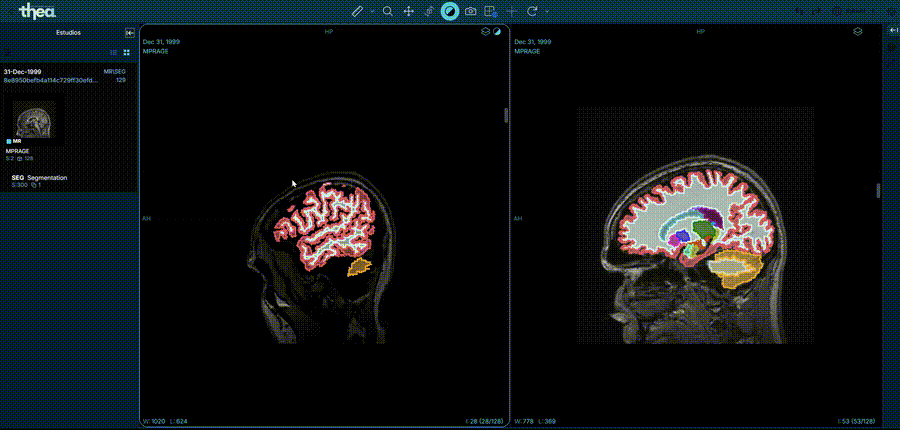Collapse the Estudios side panel
The width and height of the screenshot is (900, 430).
pyautogui.click(x=129, y=32)
